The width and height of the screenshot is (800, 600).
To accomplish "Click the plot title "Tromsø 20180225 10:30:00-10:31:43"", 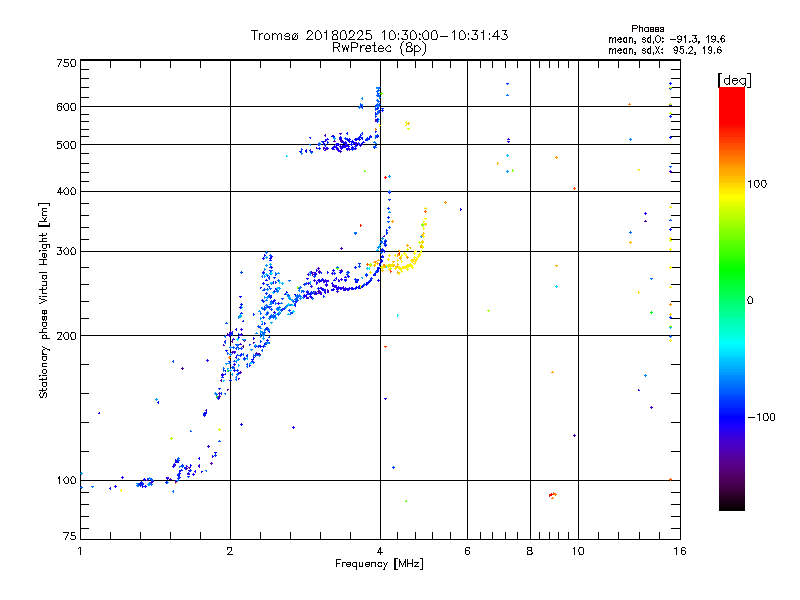I will click(379, 35).
